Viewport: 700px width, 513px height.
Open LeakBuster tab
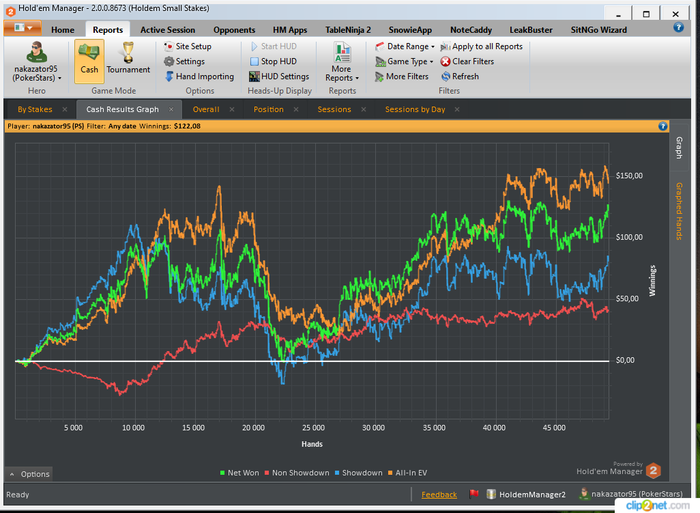(x=531, y=30)
